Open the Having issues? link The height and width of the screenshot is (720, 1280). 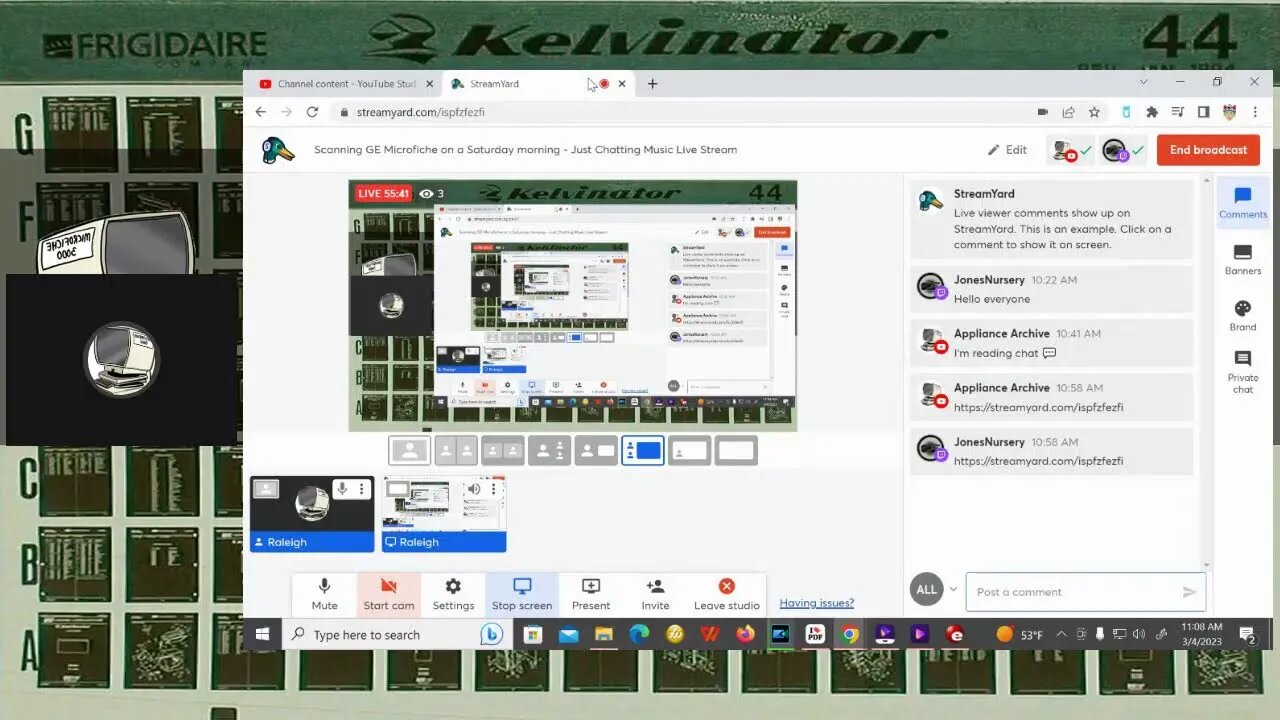(817, 603)
